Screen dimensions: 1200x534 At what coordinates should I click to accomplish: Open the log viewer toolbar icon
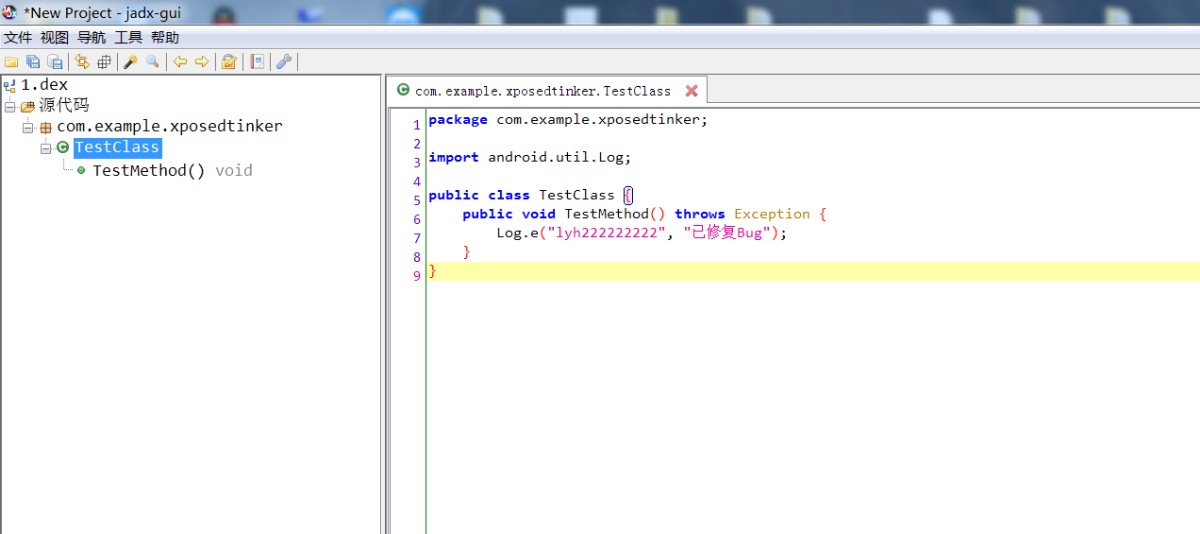pos(257,62)
